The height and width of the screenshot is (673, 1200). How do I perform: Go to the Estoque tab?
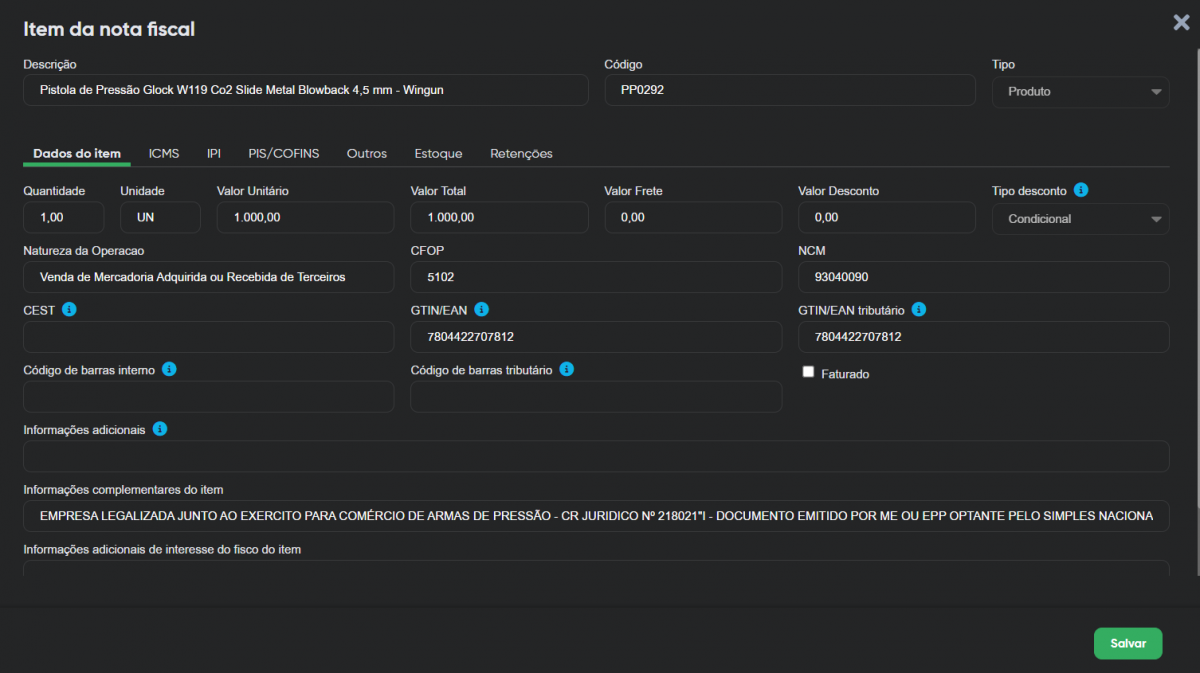[438, 153]
